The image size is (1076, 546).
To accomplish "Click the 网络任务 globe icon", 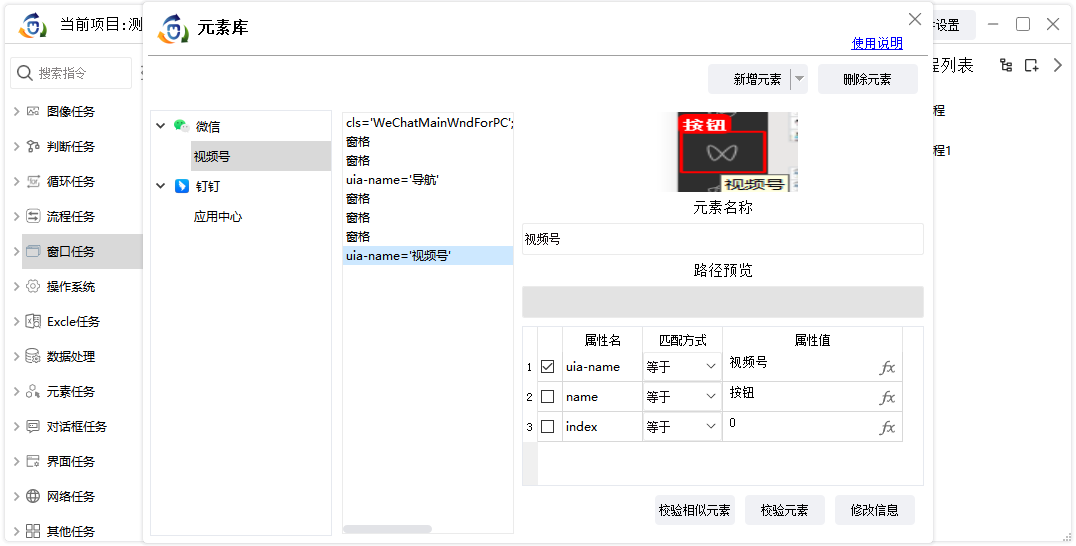I will (33, 496).
